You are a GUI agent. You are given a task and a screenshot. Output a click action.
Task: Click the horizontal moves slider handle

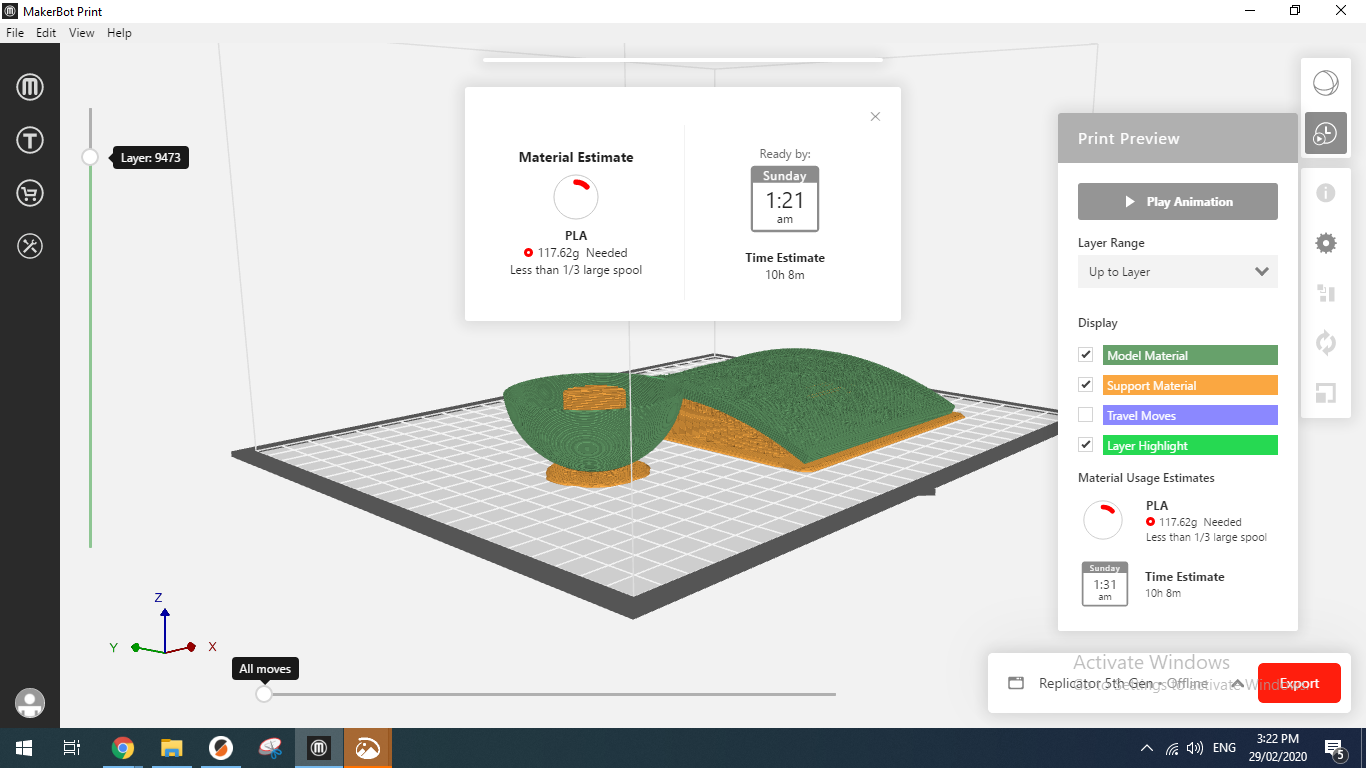[x=264, y=693]
